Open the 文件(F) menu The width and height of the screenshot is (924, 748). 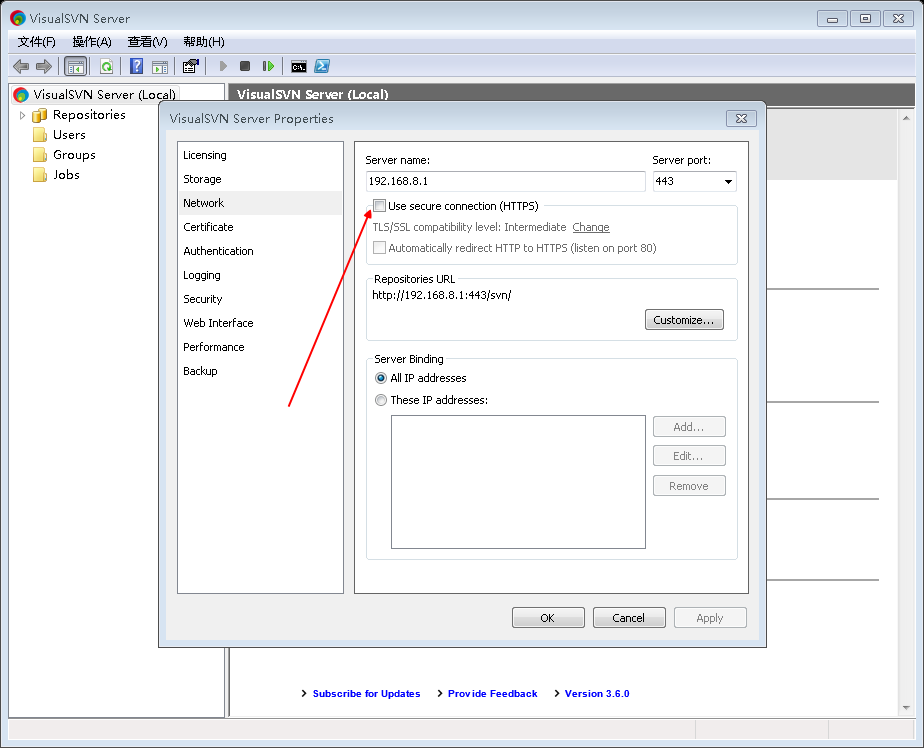(37, 42)
